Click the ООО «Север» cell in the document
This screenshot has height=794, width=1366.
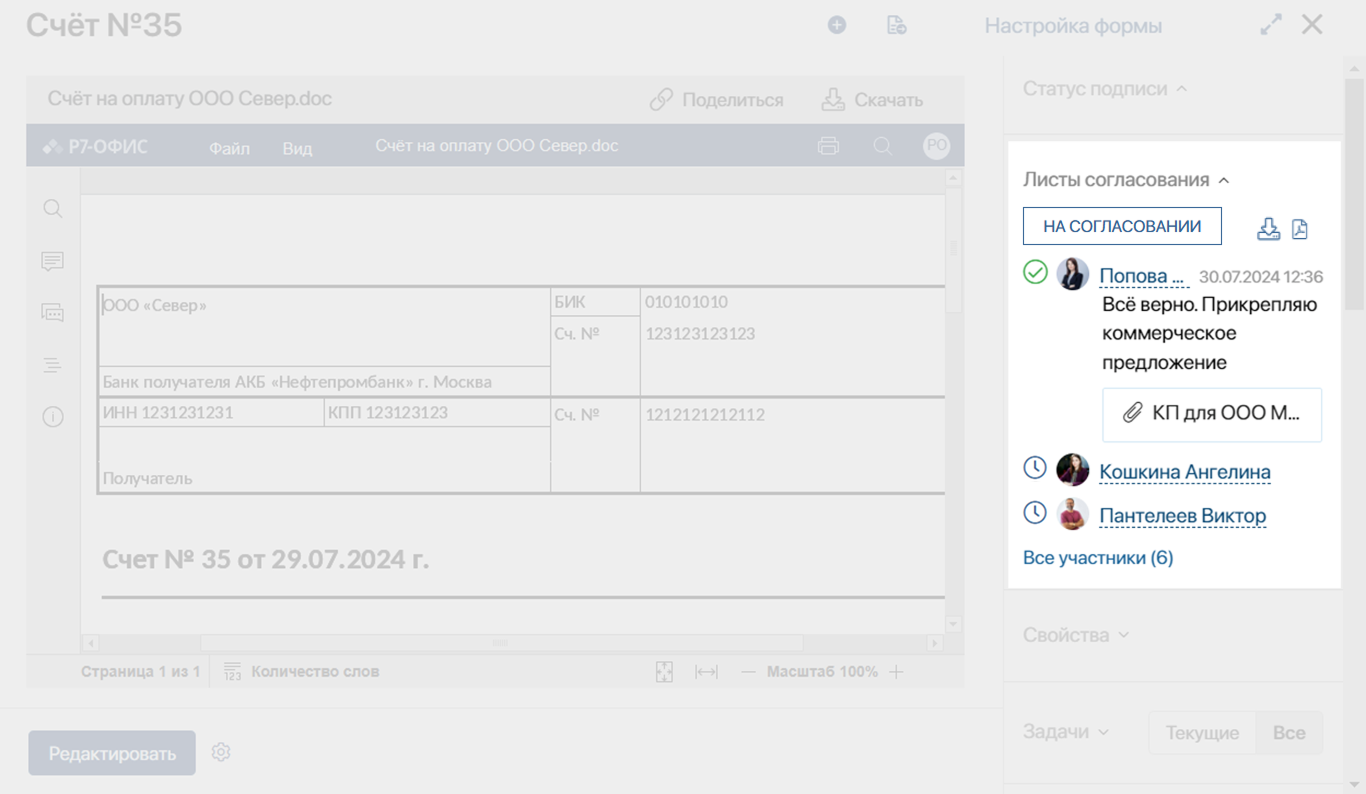325,326
